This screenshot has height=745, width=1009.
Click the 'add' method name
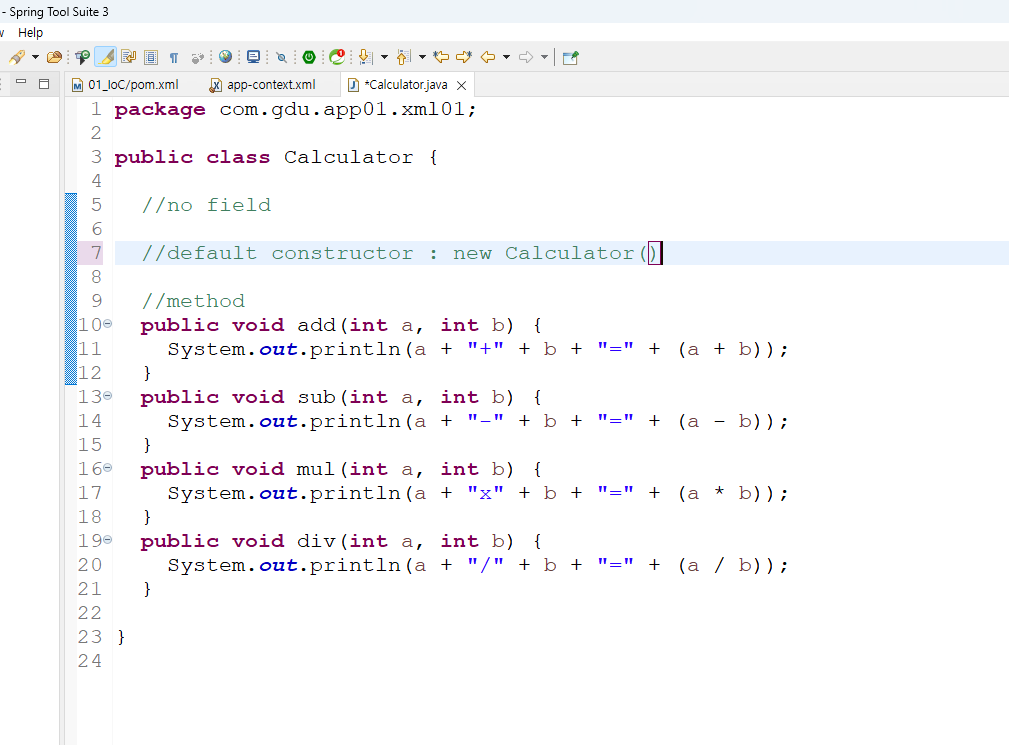(x=316, y=326)
